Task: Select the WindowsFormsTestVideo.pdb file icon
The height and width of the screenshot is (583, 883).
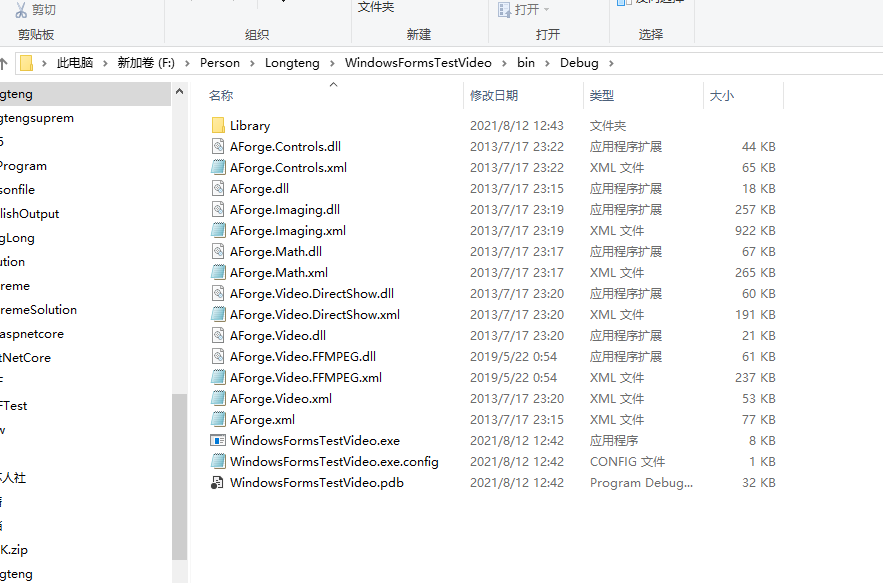Action: click(217, 483)
